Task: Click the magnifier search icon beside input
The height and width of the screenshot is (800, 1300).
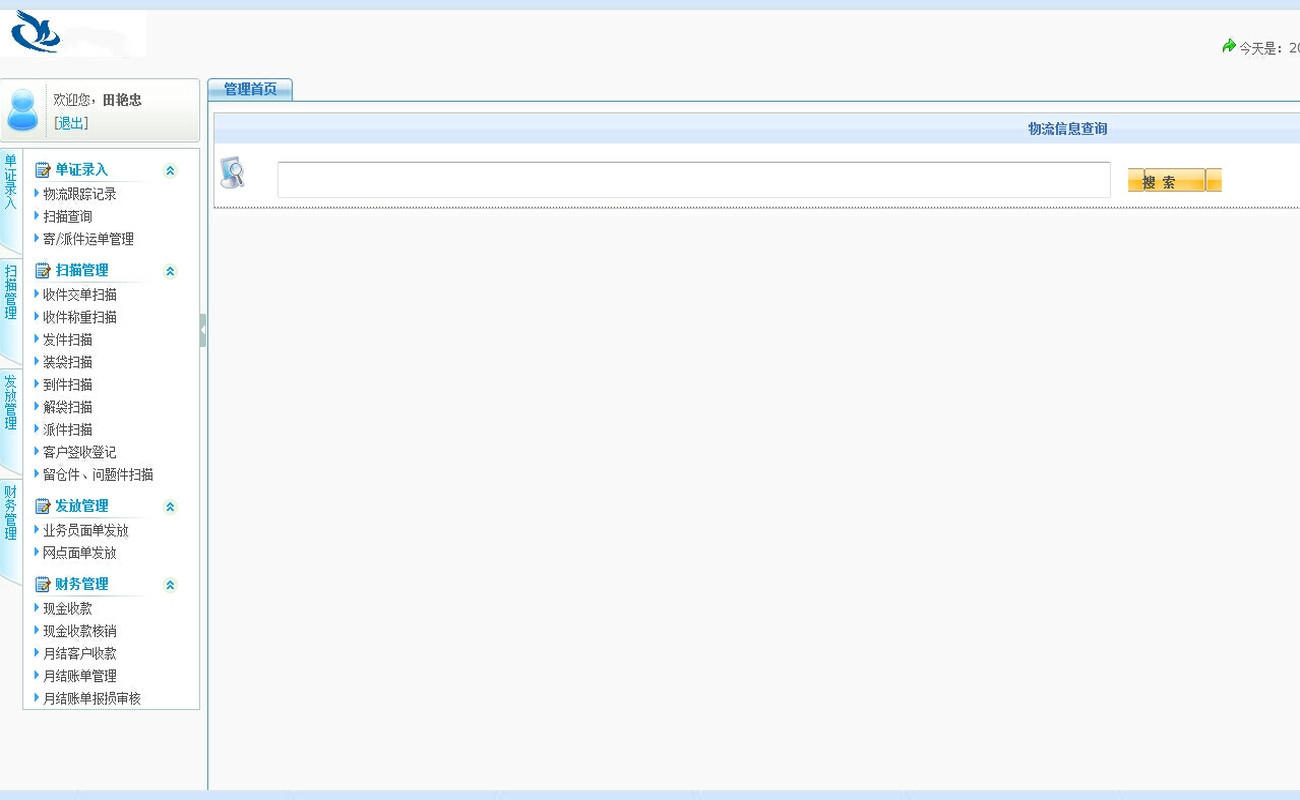Action: 232,173
